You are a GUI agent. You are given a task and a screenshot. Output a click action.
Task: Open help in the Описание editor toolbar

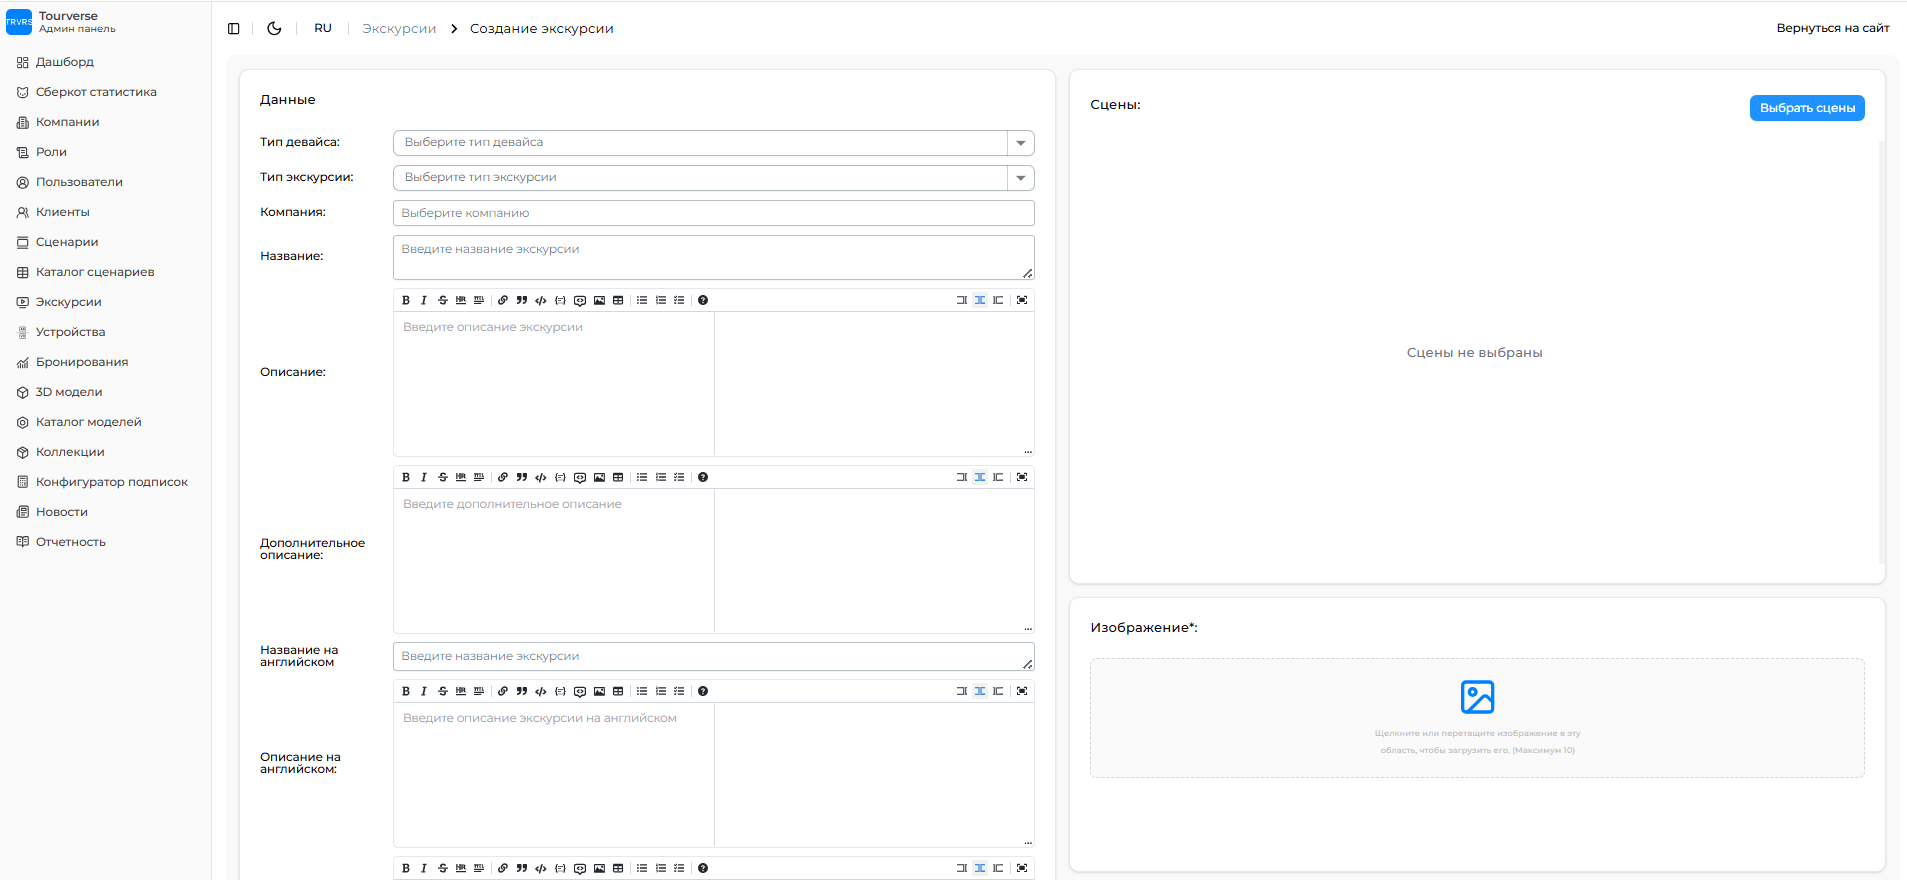coord(703,300)
